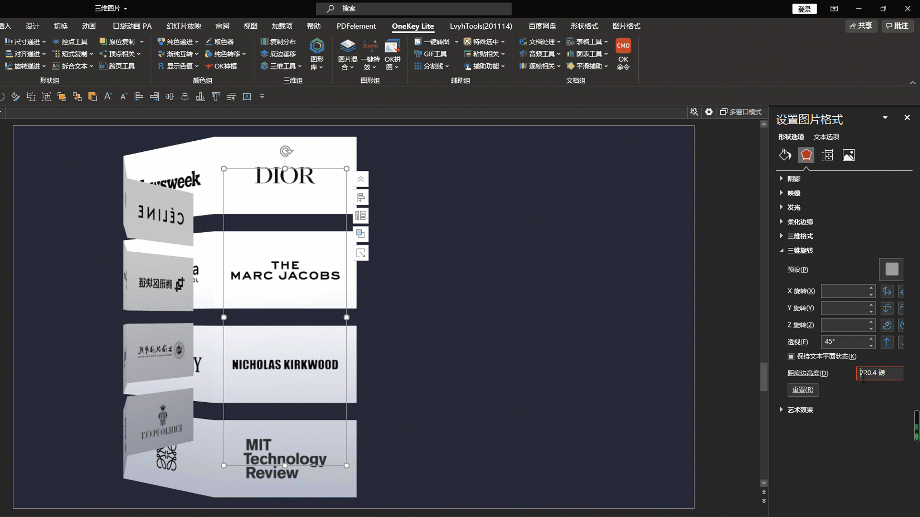Click the 重置 reset button

point(803,390)
